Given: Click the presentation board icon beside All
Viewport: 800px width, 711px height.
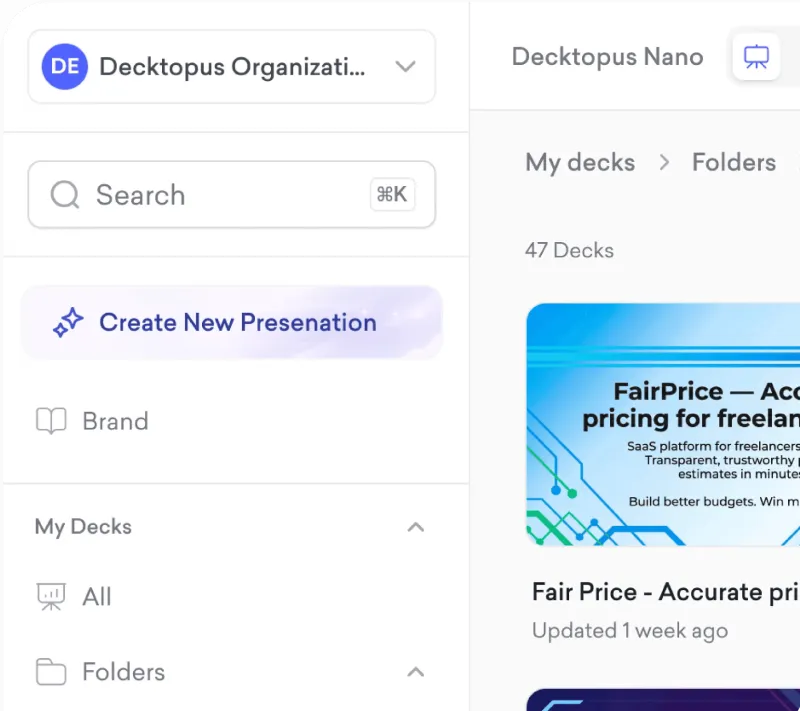Looking at the screenshot, I should (51, 596).
